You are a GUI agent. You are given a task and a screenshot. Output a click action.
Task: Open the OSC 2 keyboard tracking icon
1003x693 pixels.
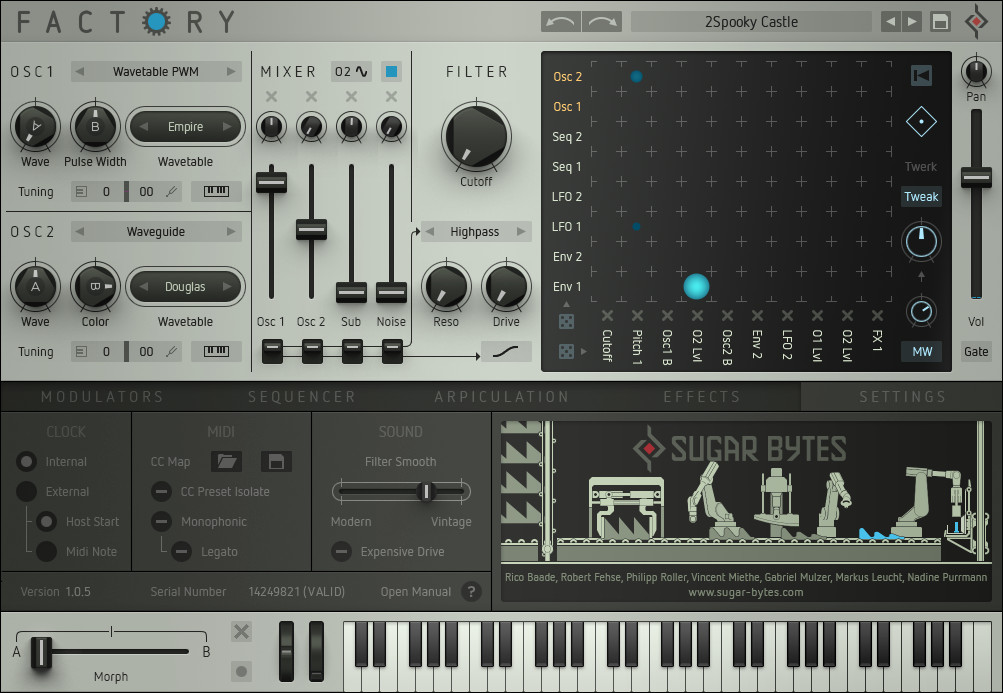click(x=216, y=351)
